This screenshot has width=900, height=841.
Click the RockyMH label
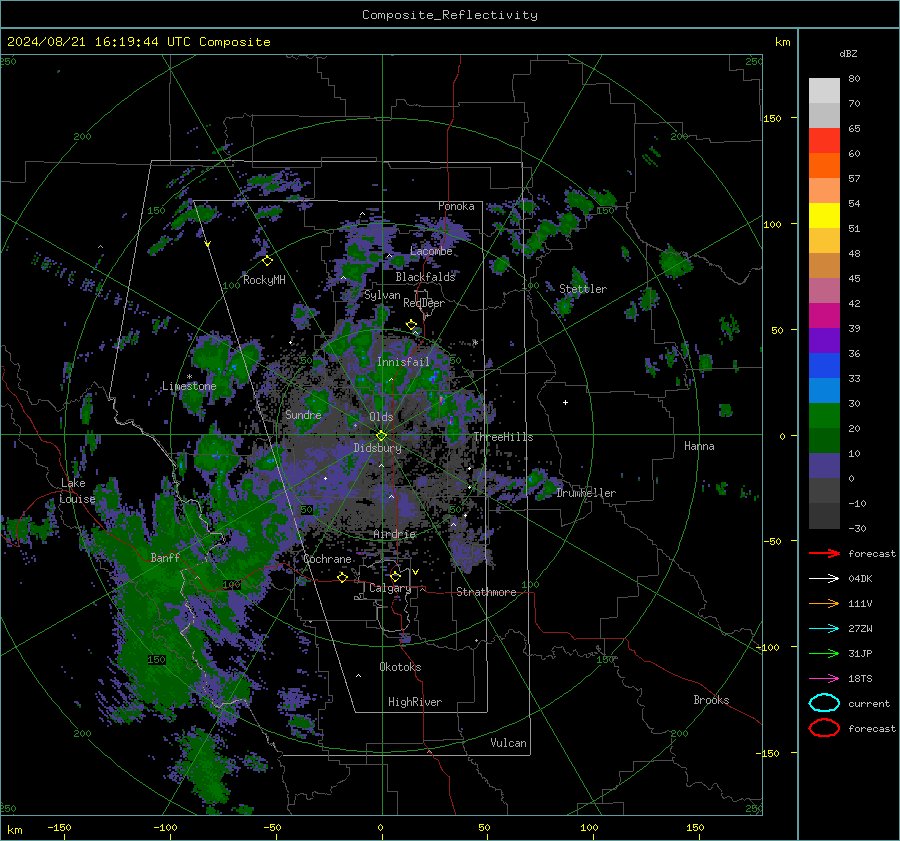pyautogui.click(x=264, y=280)
